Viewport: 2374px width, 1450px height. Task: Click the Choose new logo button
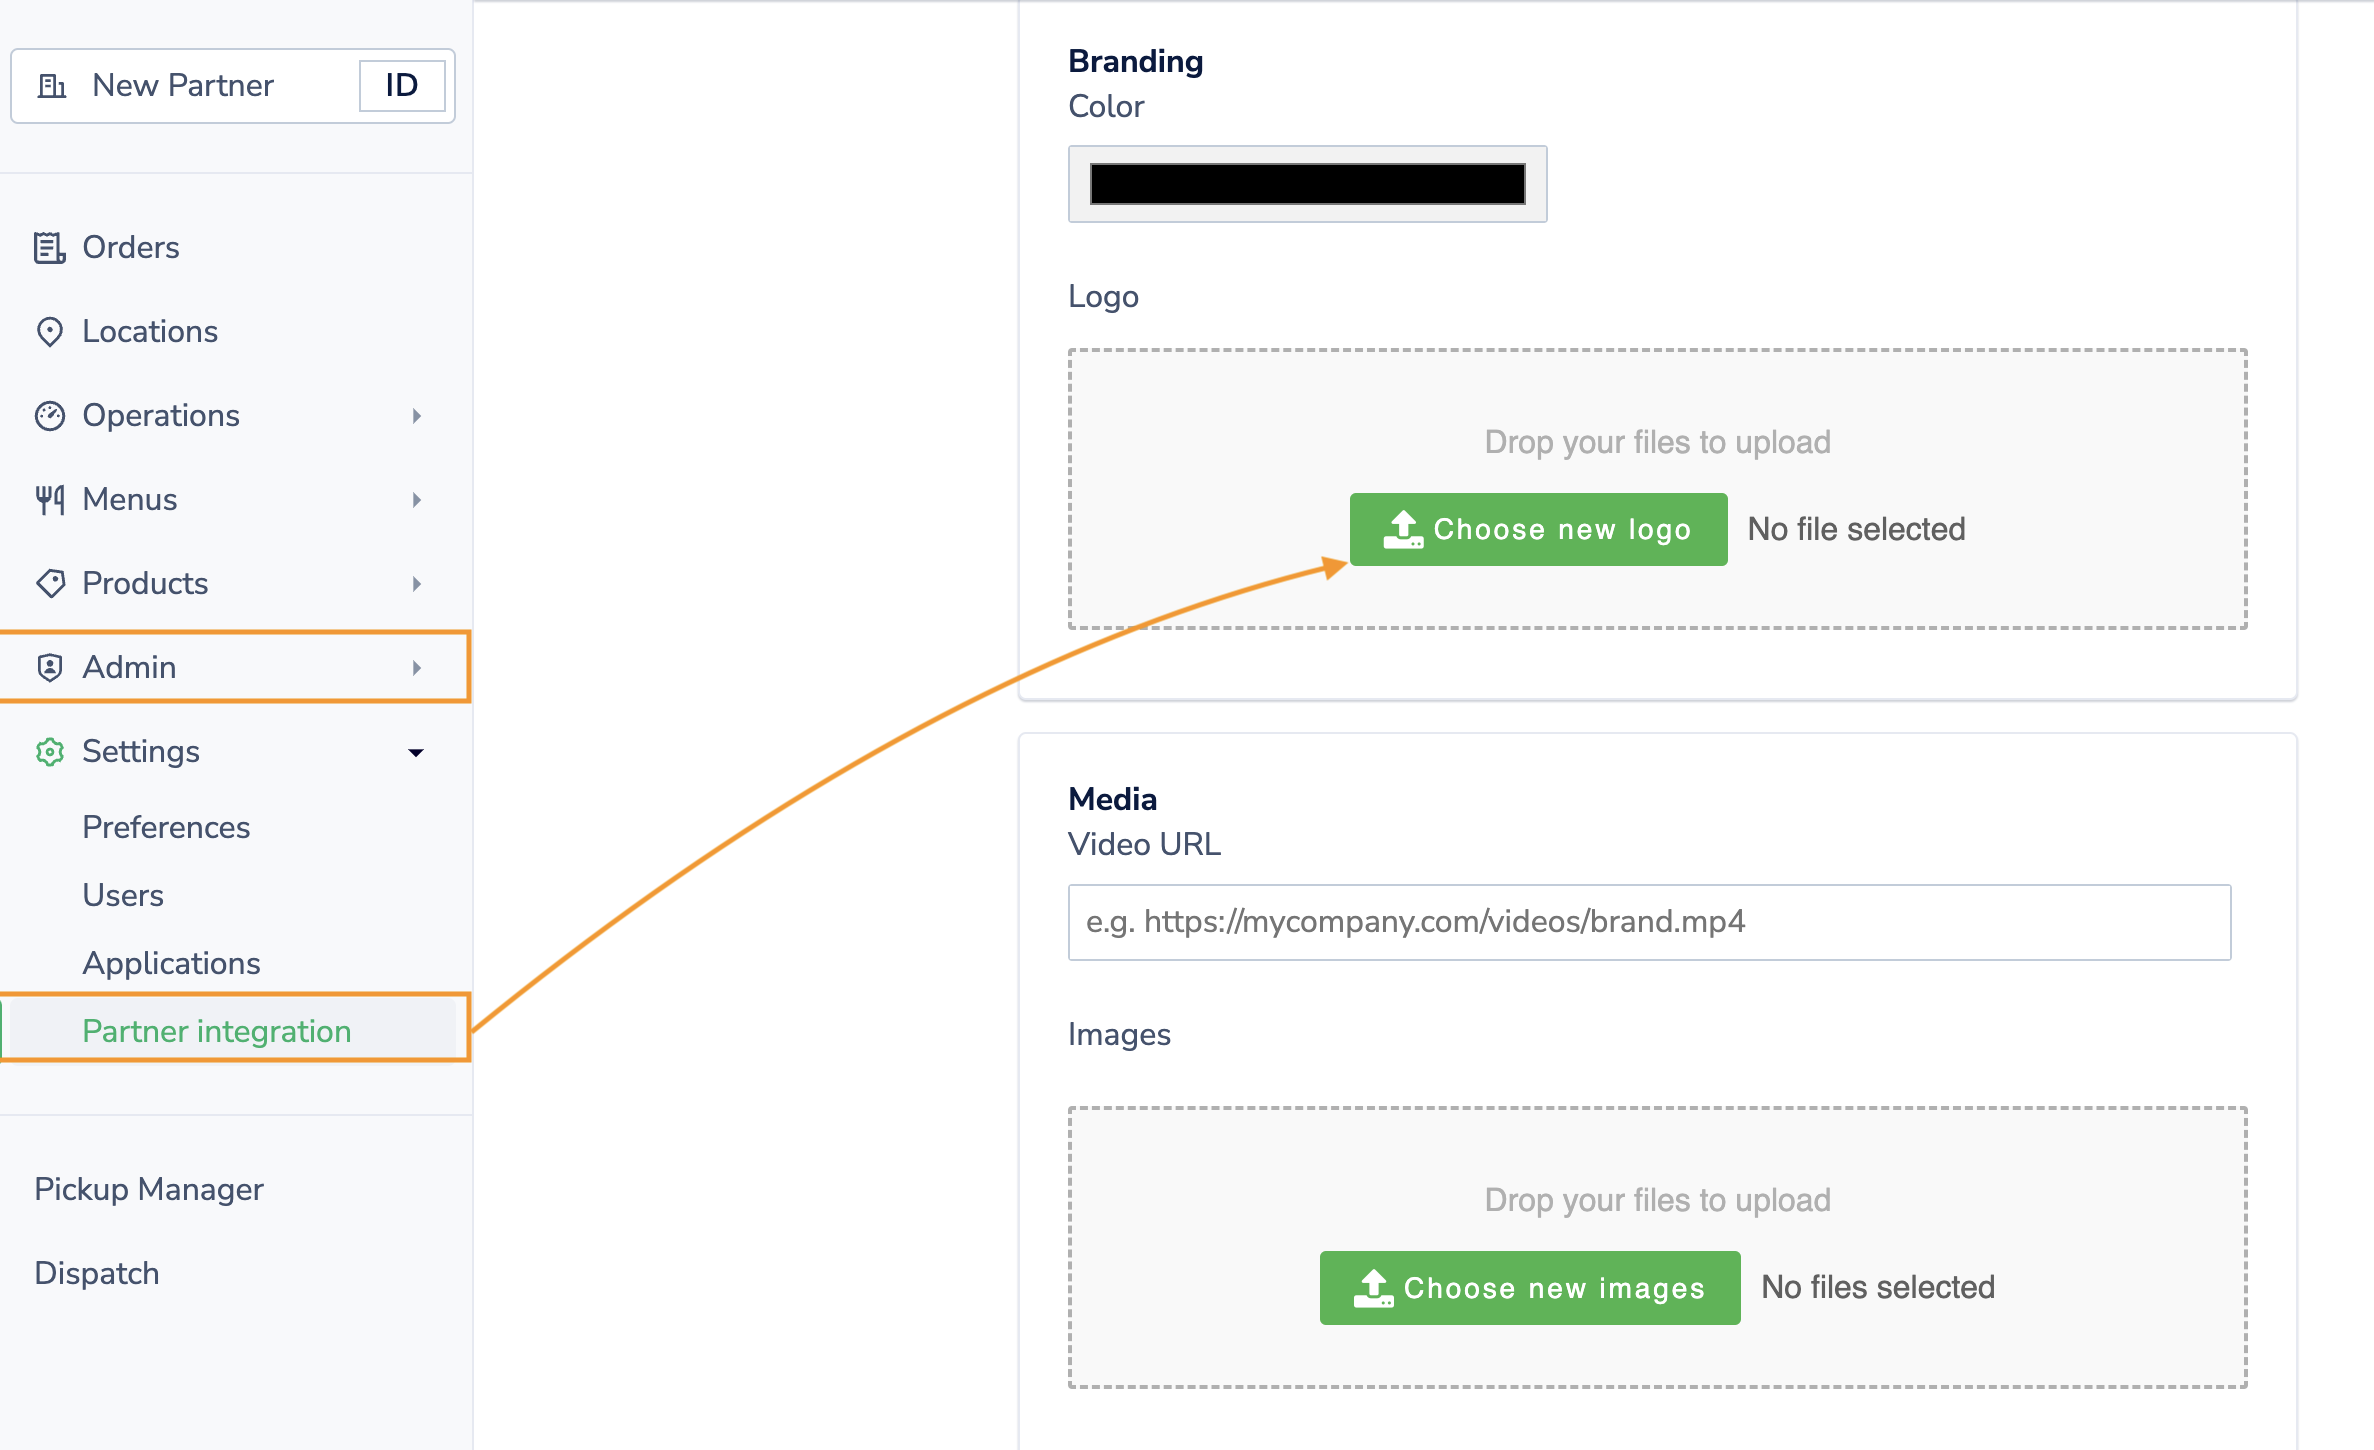(1538, 529)
